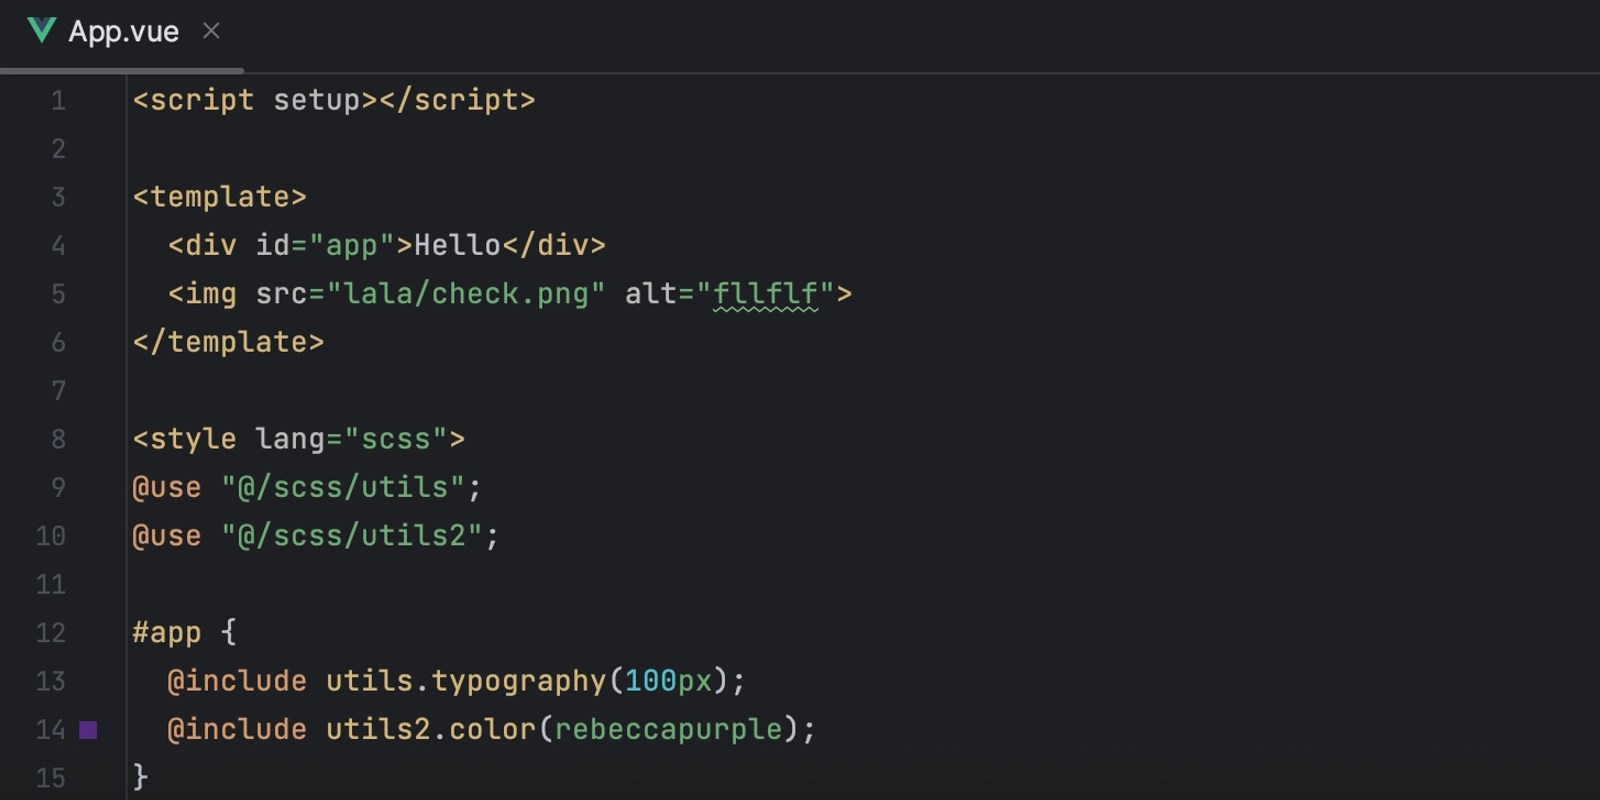
Task: Click line number 12 in the gutter
Action: pyautogui.click(x=50, y=633)
